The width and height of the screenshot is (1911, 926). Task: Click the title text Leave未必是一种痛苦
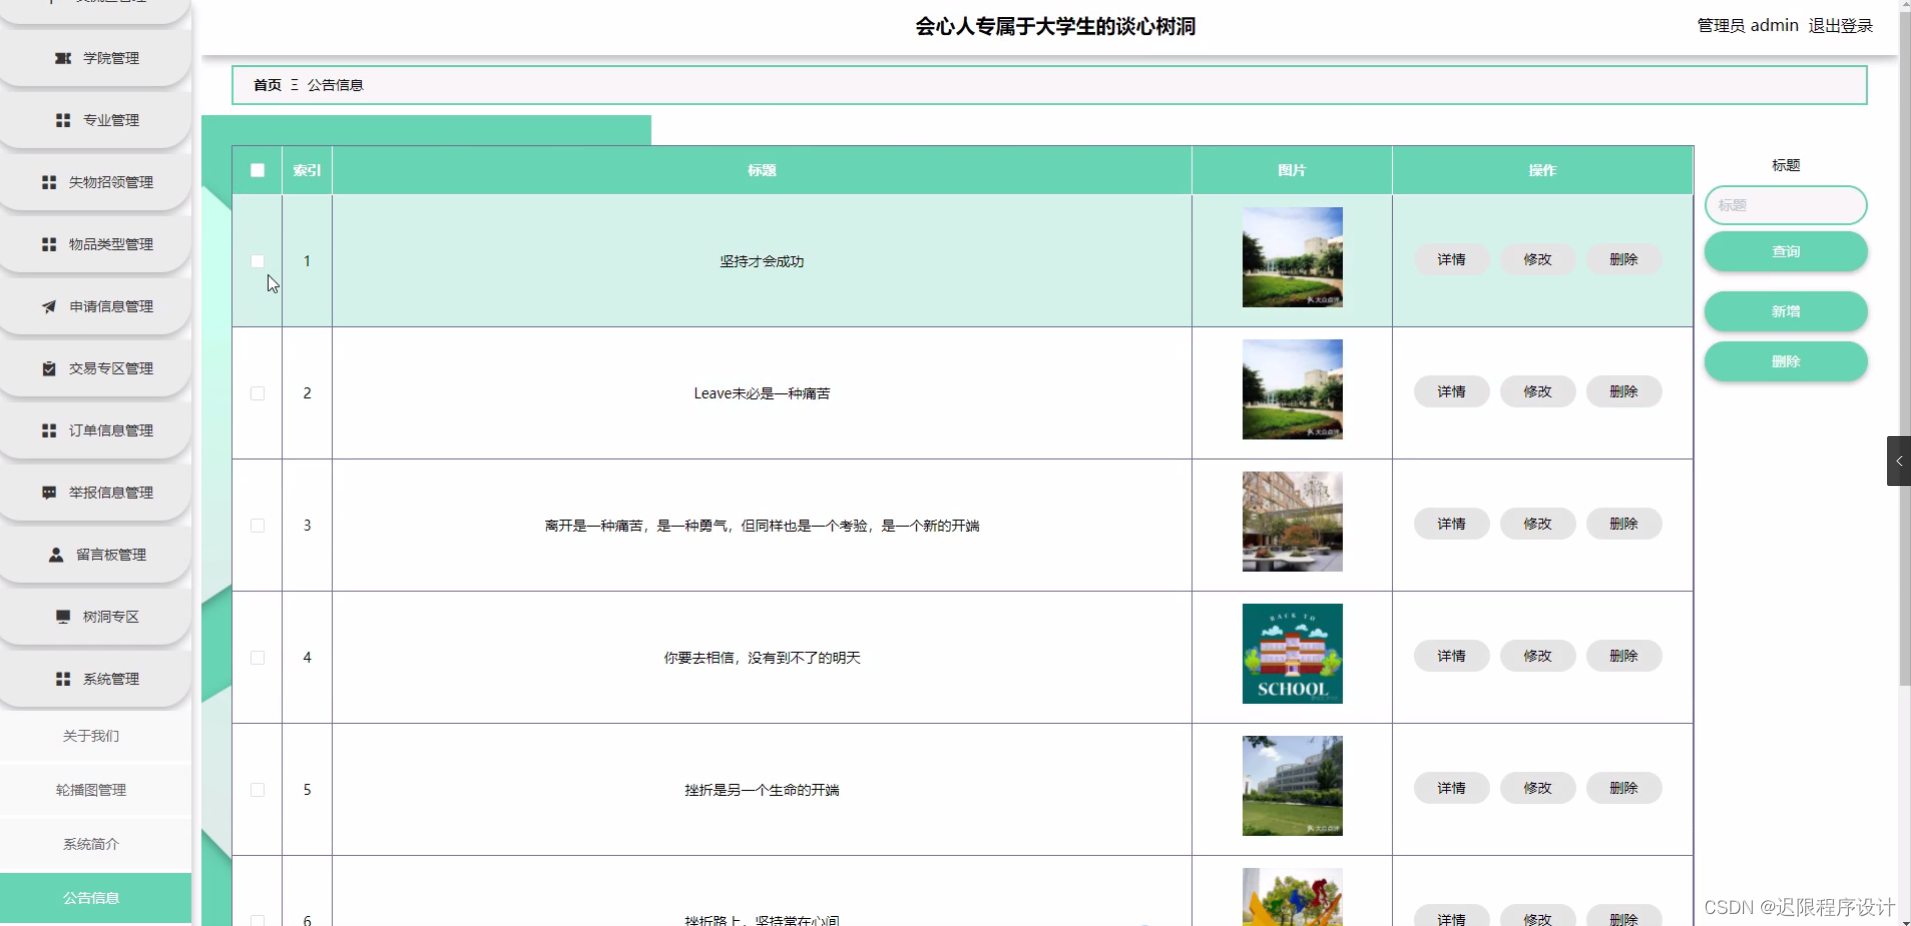(x=761, y=393)
